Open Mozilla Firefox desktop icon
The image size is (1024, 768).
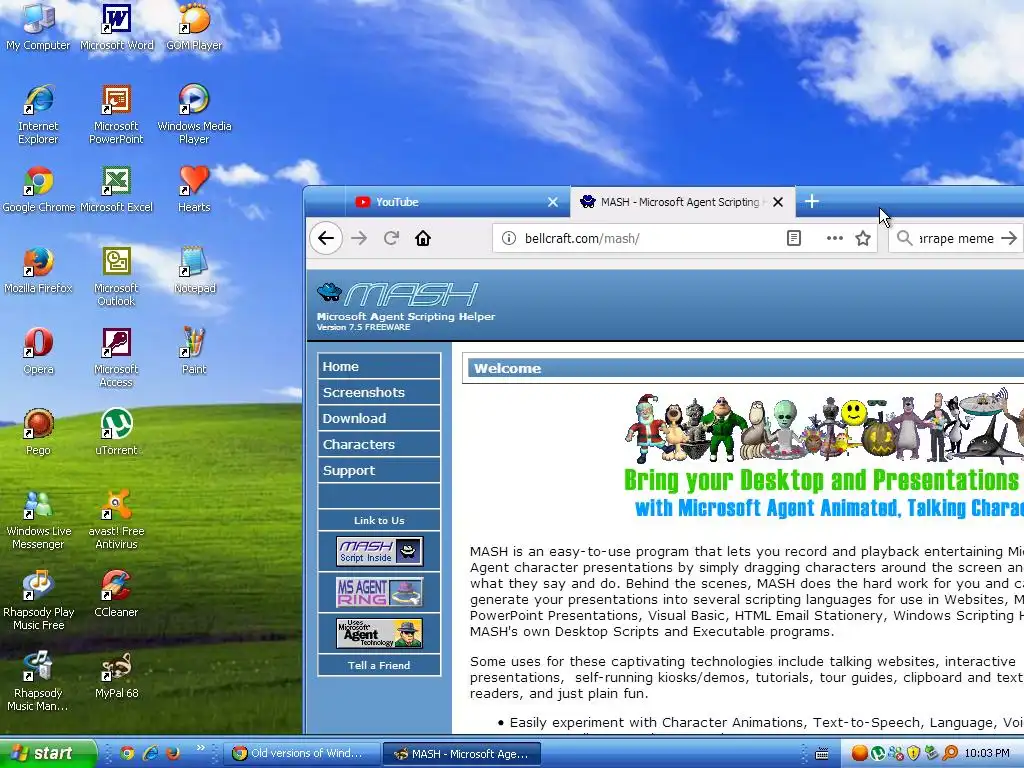point(38,270)
